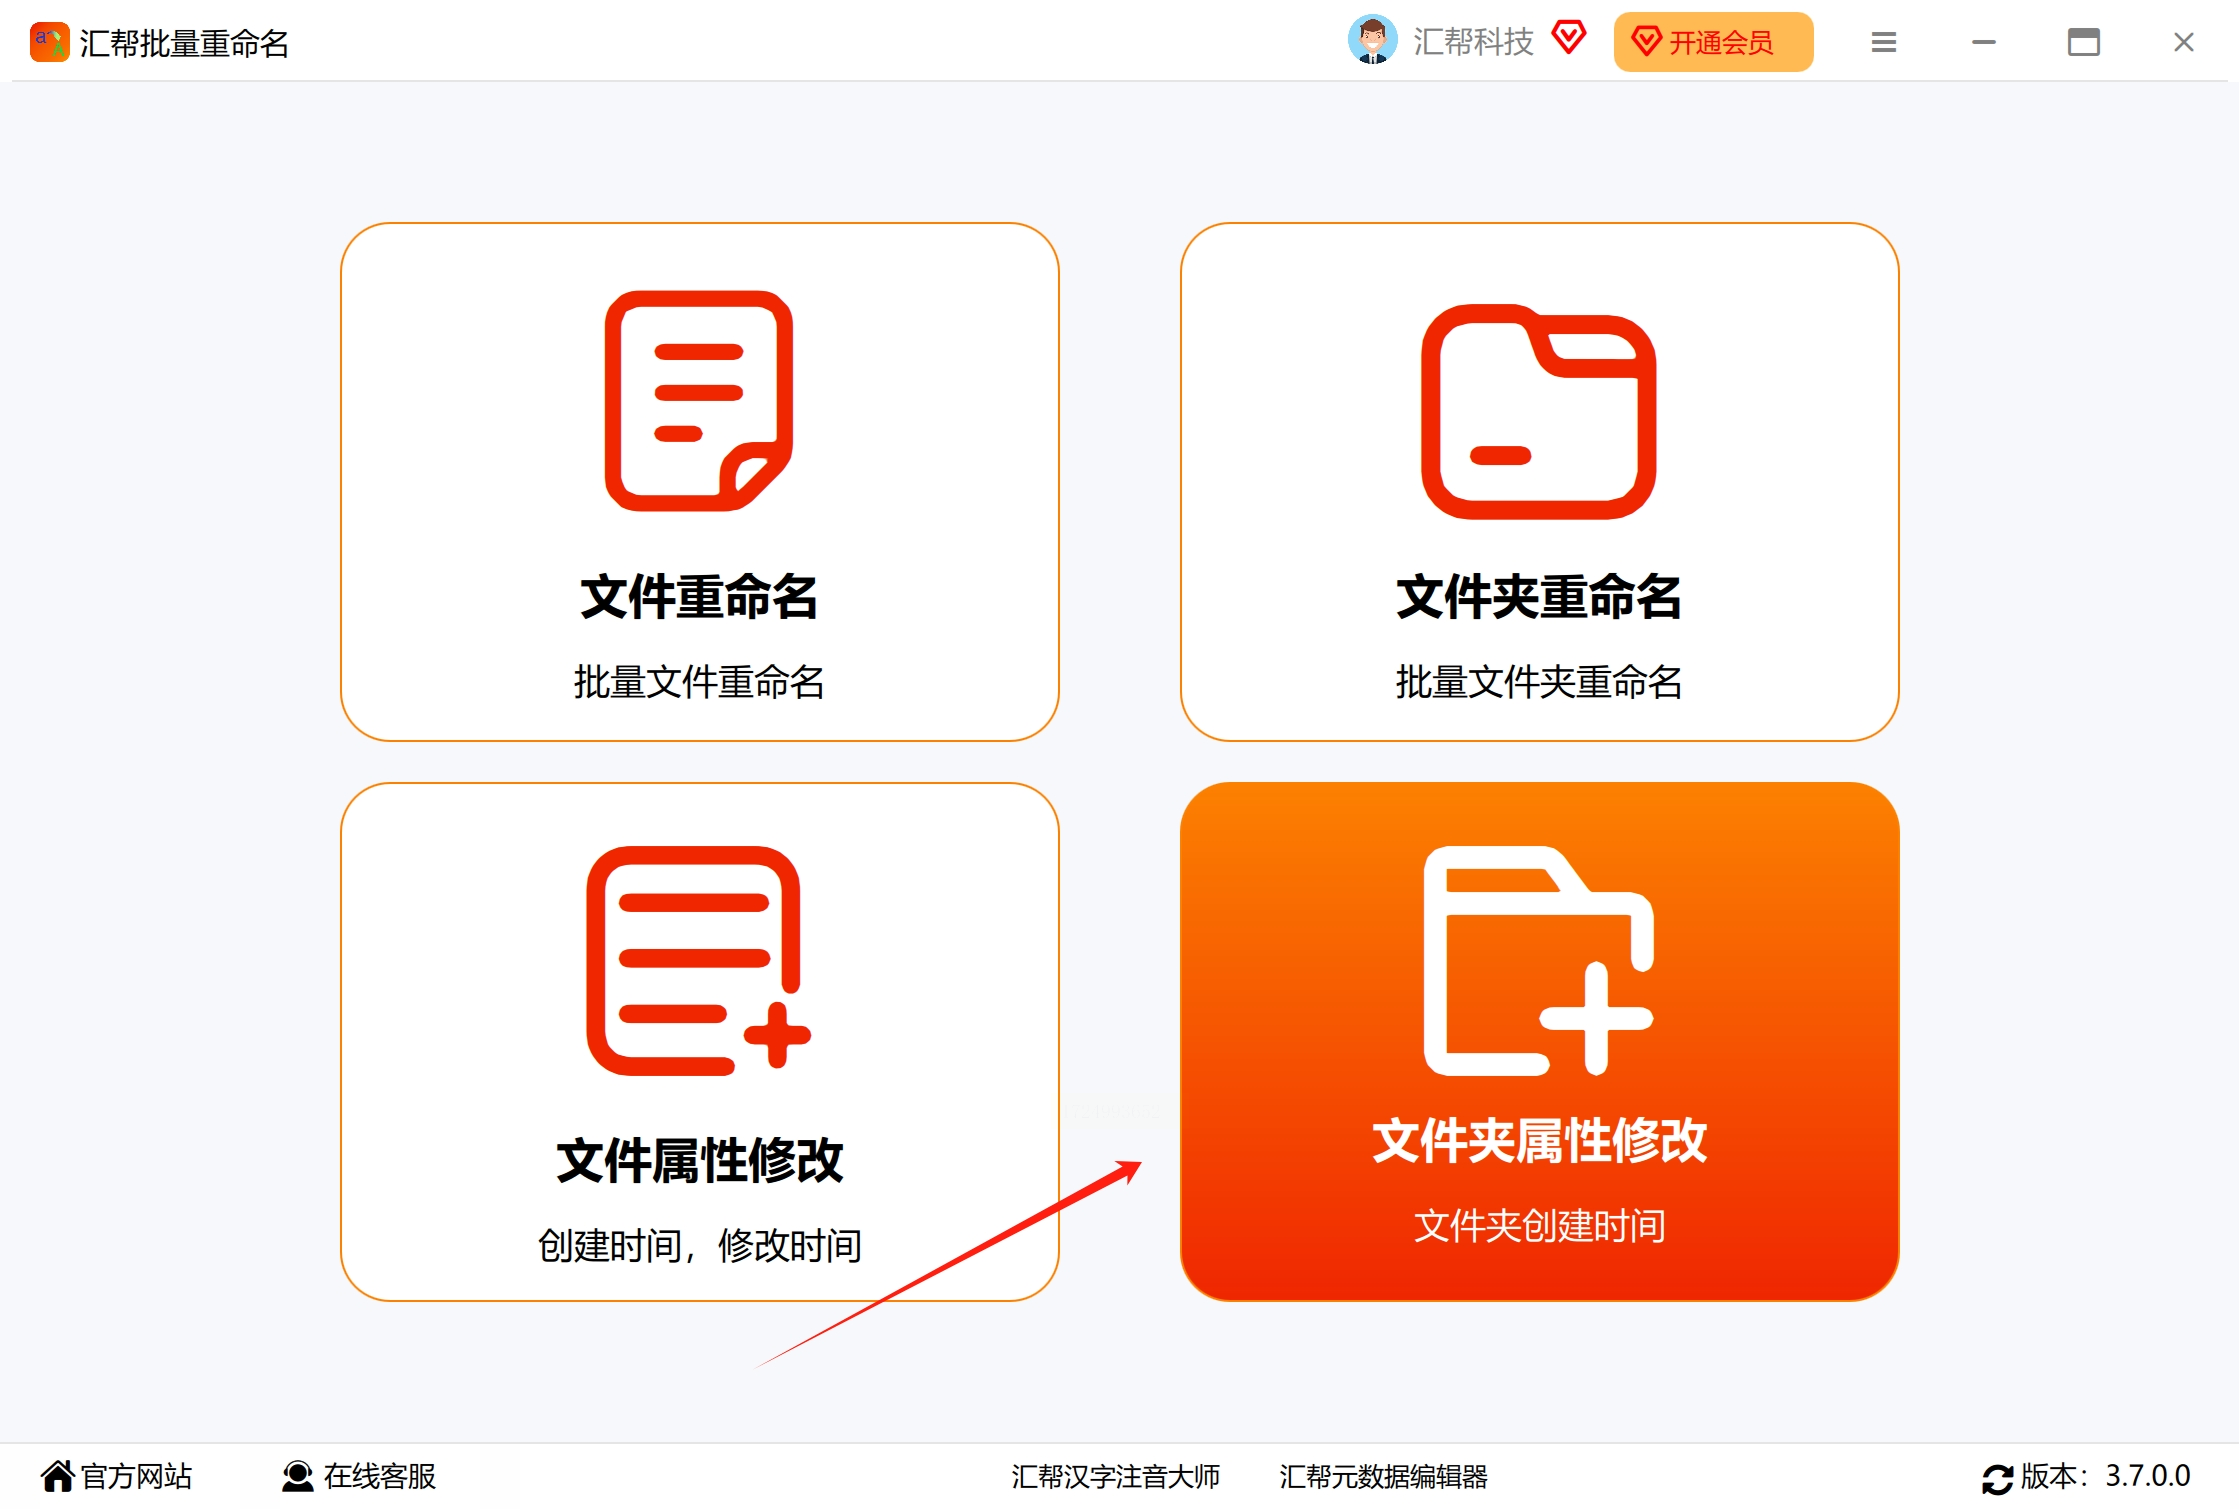Viewport: 2239px width, 1509px height.
Task: Select the 文件夹重命名 title text
Action: click(x=1538, y=597)
